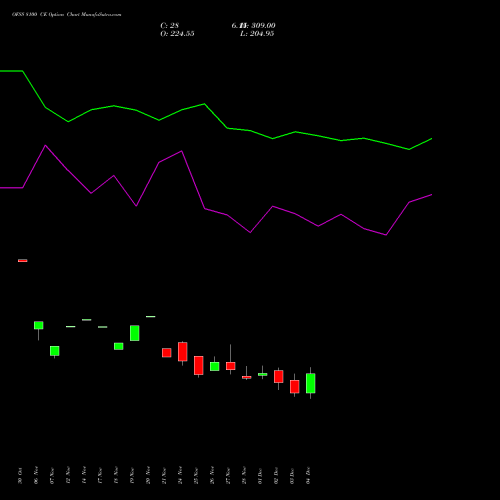The height and width of the screenshot is (500, 500).
Task: Select the small red candle for 30 Oct
Action: pyautogui.click(x=23, y=260)
